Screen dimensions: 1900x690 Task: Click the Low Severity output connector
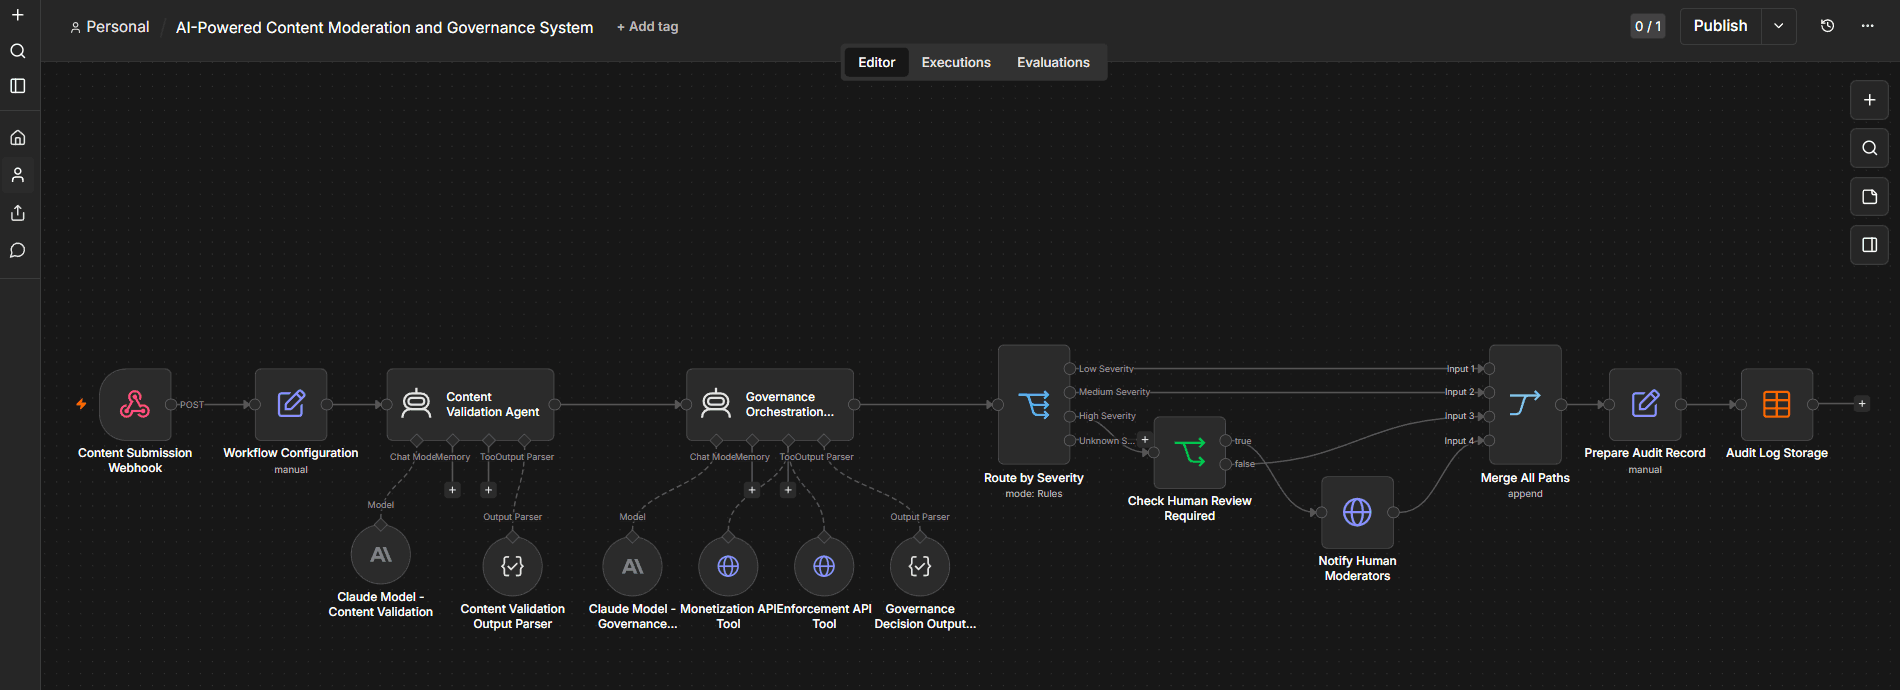(x=1070, y=369)
